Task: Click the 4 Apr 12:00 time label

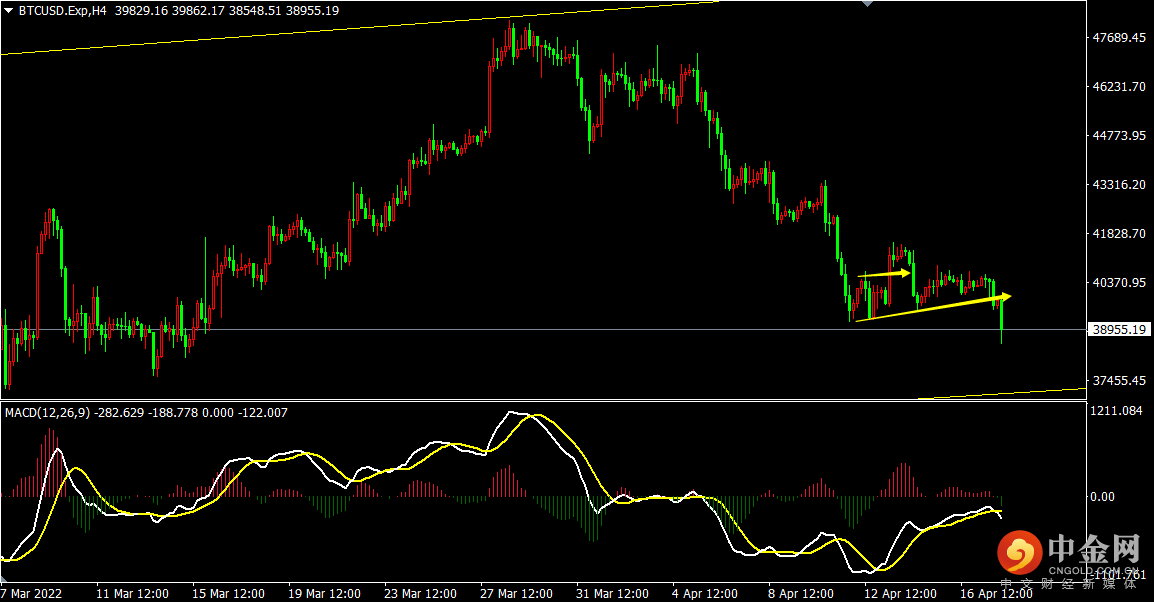Action: [x=705, y=594]
